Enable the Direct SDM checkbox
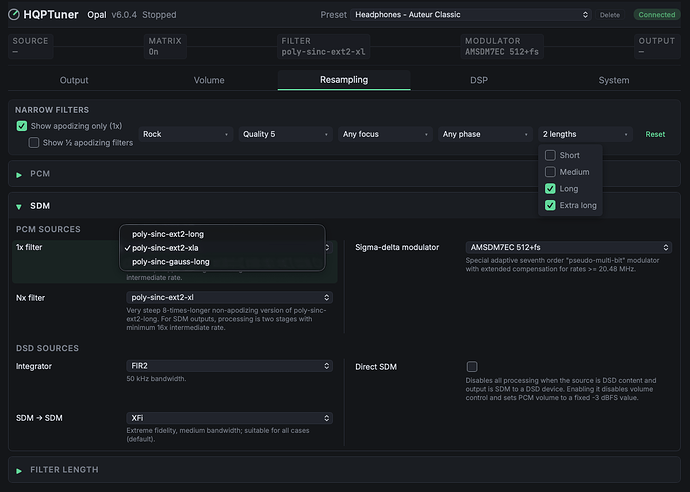The width and height of the screenshot is (690, 492). point(472,367)
